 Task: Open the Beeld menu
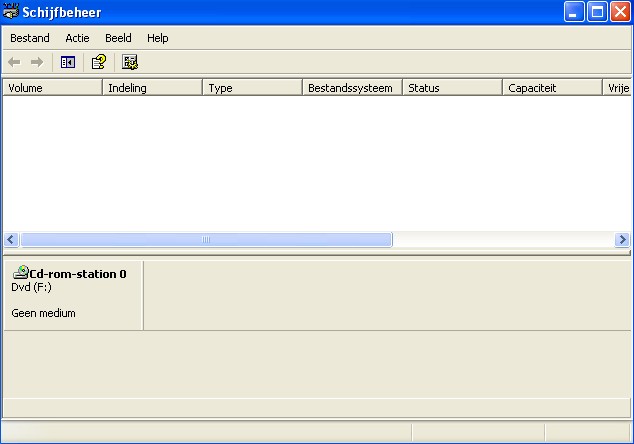118,38
